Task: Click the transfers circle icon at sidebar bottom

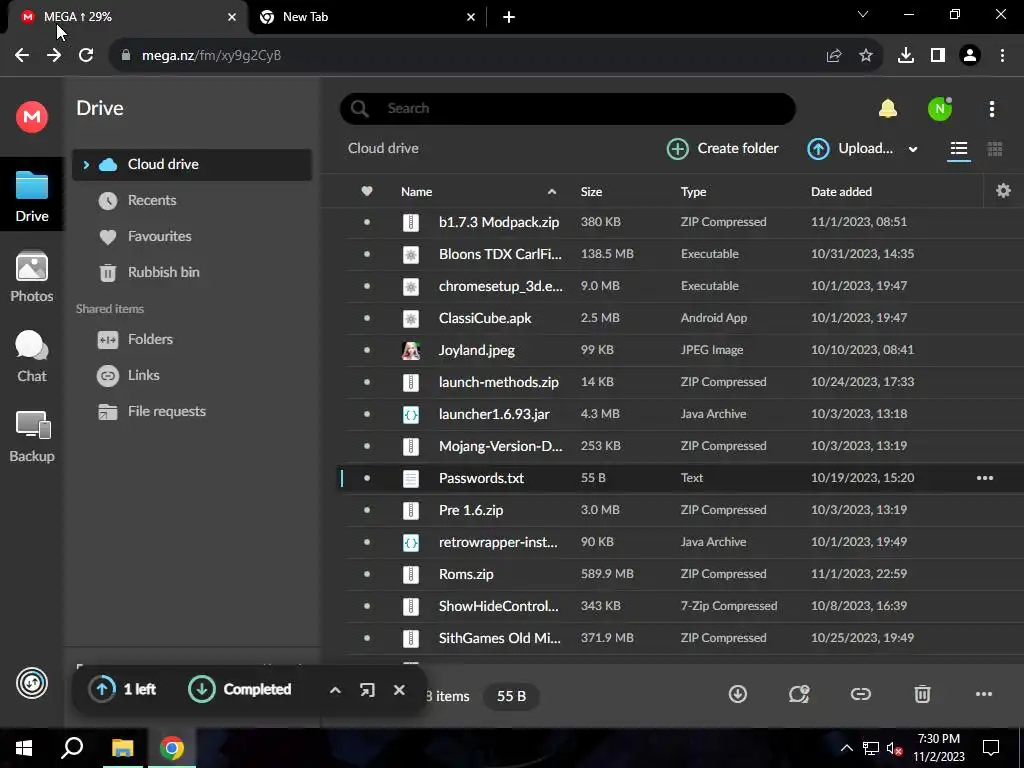Action: pos(31,683)
